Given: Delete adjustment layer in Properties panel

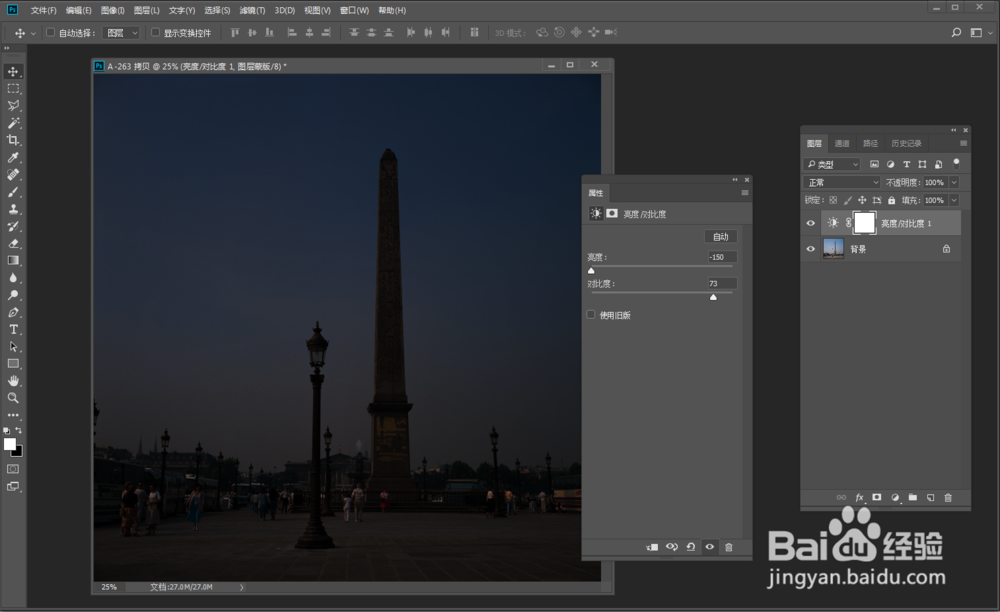Looking at the screenshot, I should [x=729, y=547].
